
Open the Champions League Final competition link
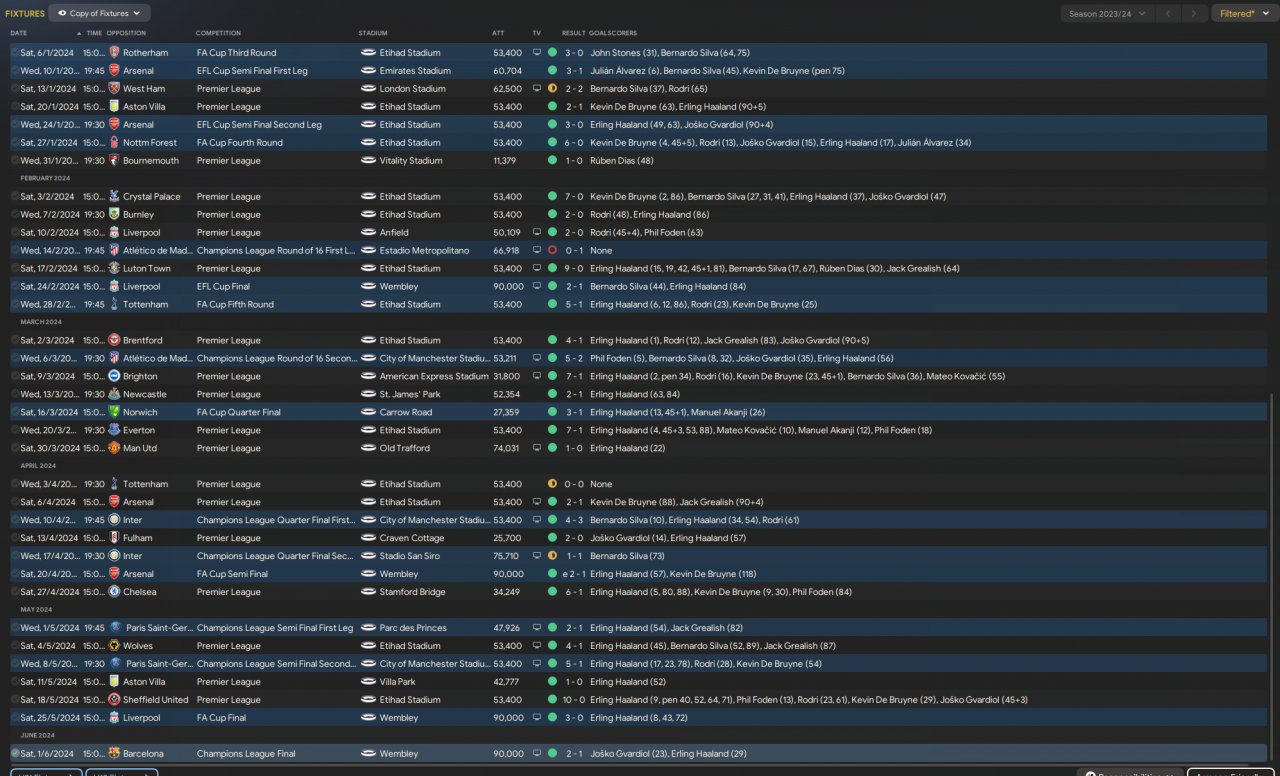coord(247,755)
